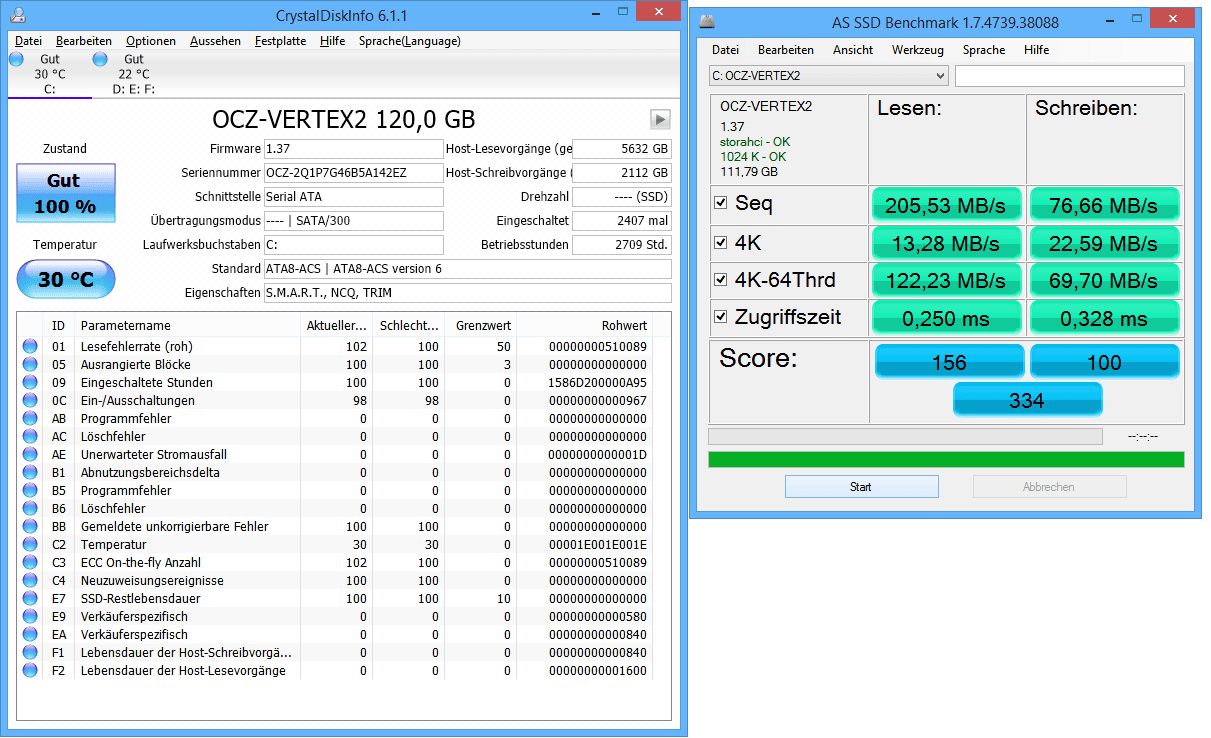1211x738 pixels.
Task: Click the total score 334 button
Action: (x=1027, y=399)
